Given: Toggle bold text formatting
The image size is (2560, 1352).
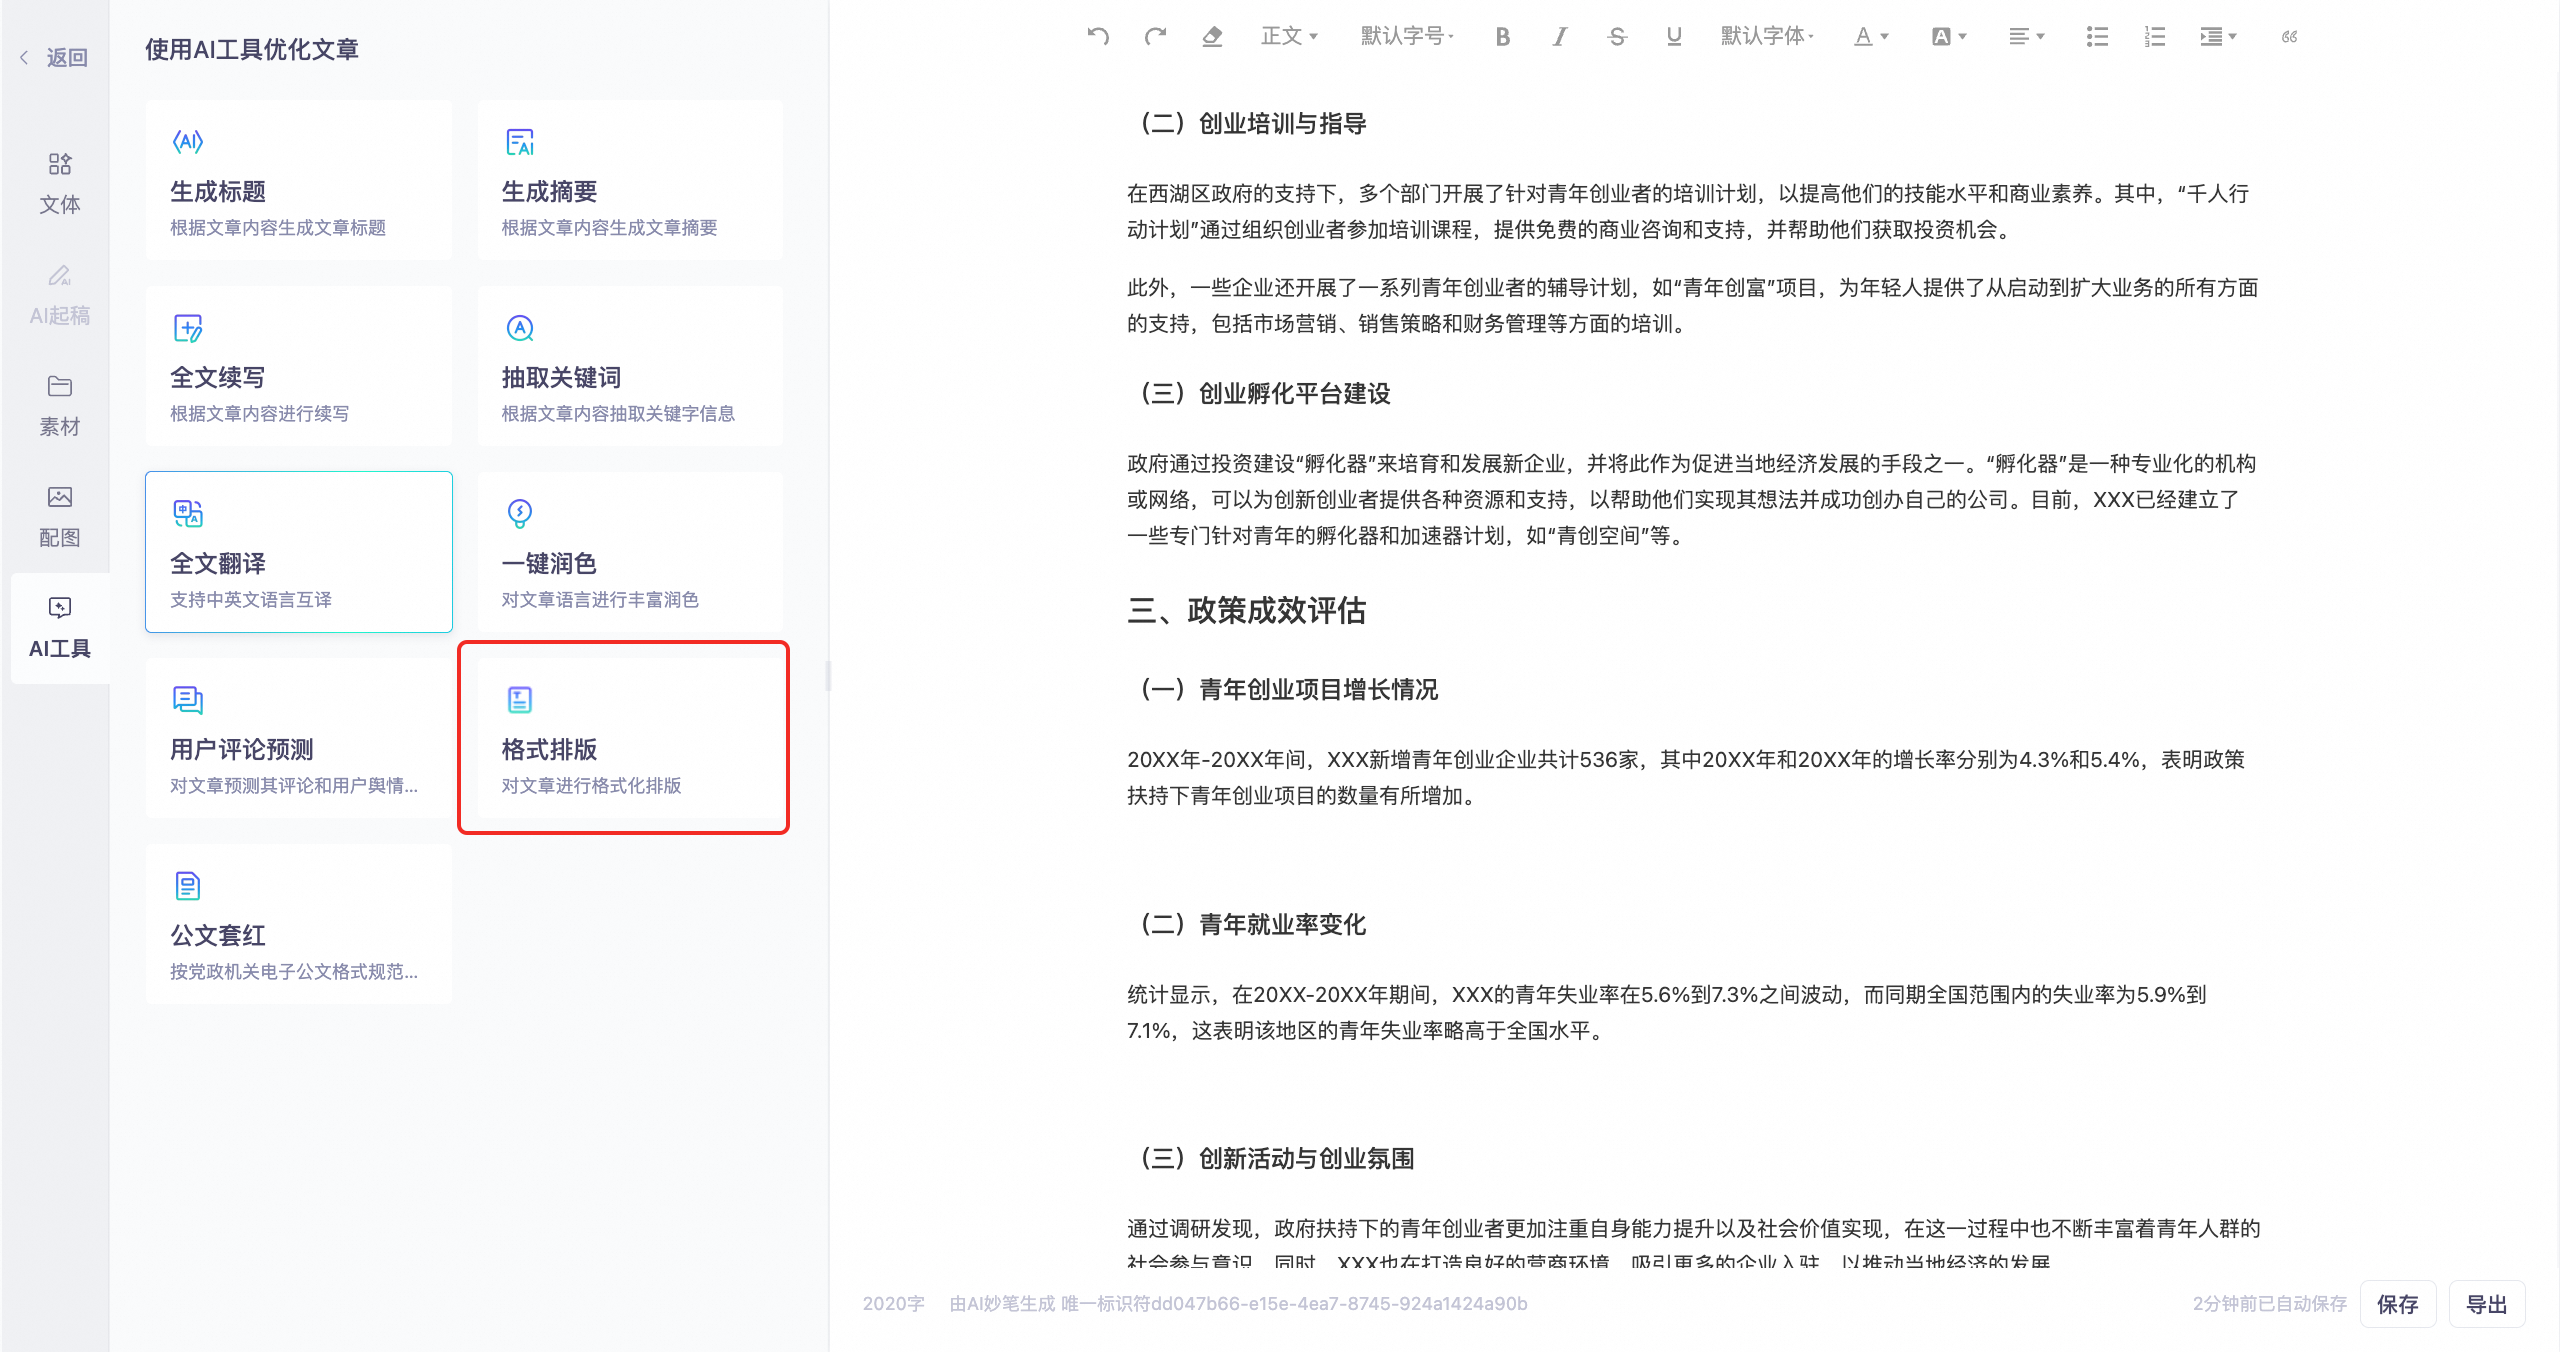Looking at the screenshot, I should (1502, 37).
